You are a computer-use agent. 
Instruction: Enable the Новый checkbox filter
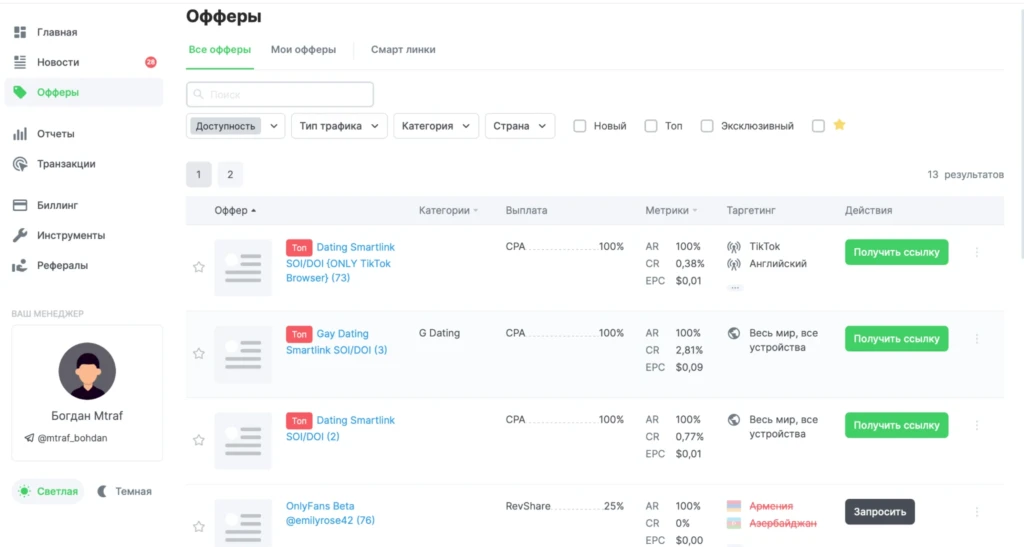click(579, 126)
